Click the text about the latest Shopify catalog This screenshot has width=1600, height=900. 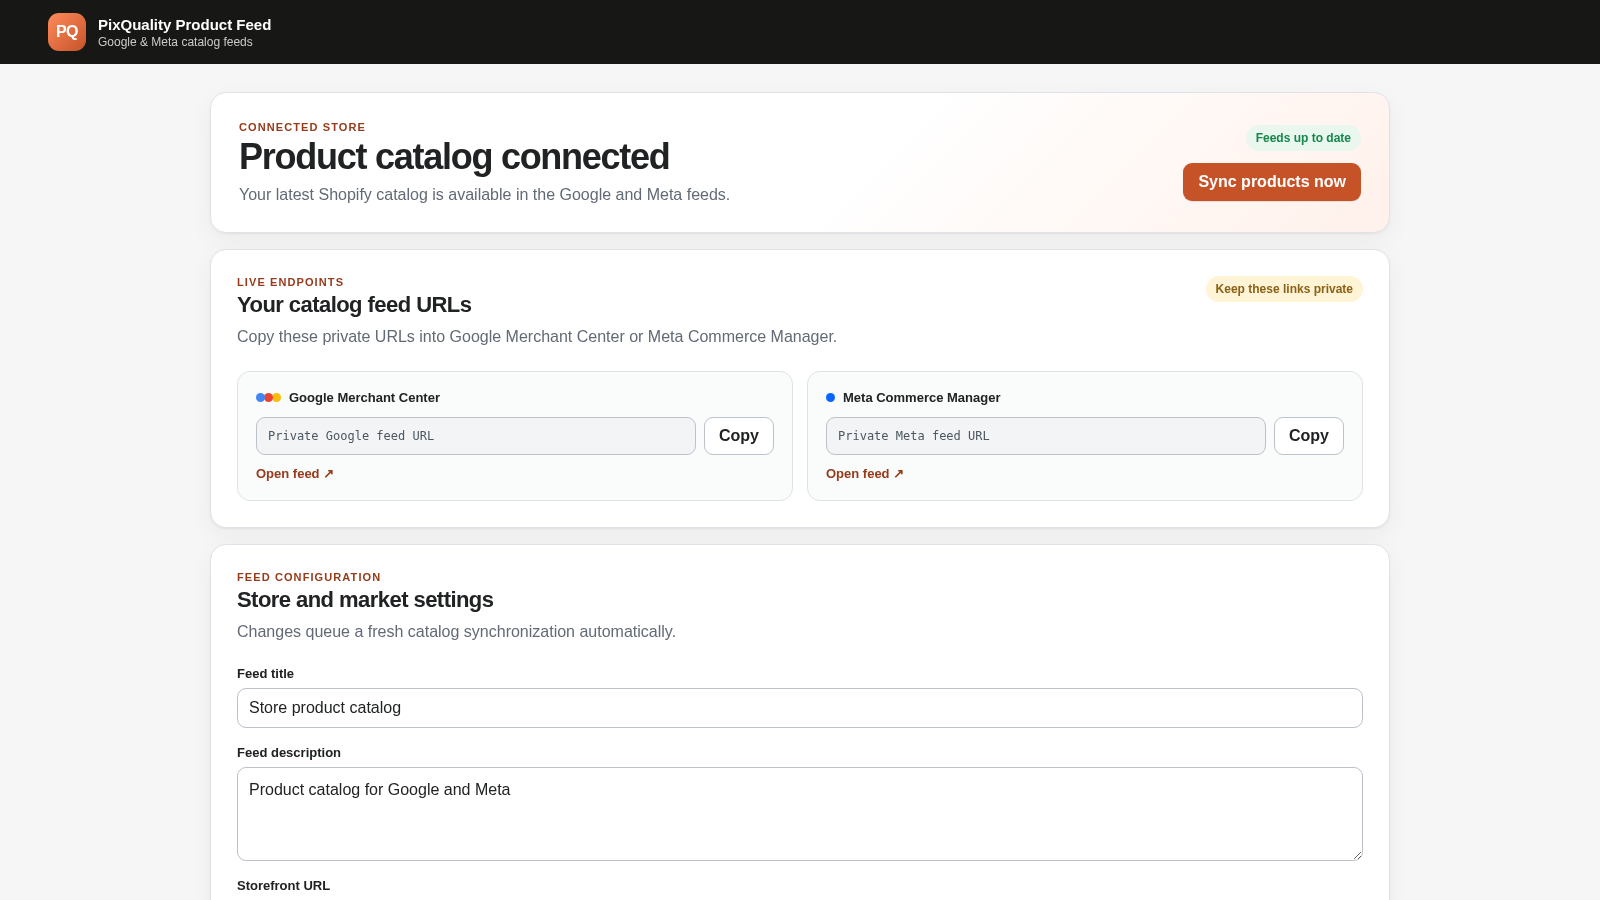coord(484,195)
